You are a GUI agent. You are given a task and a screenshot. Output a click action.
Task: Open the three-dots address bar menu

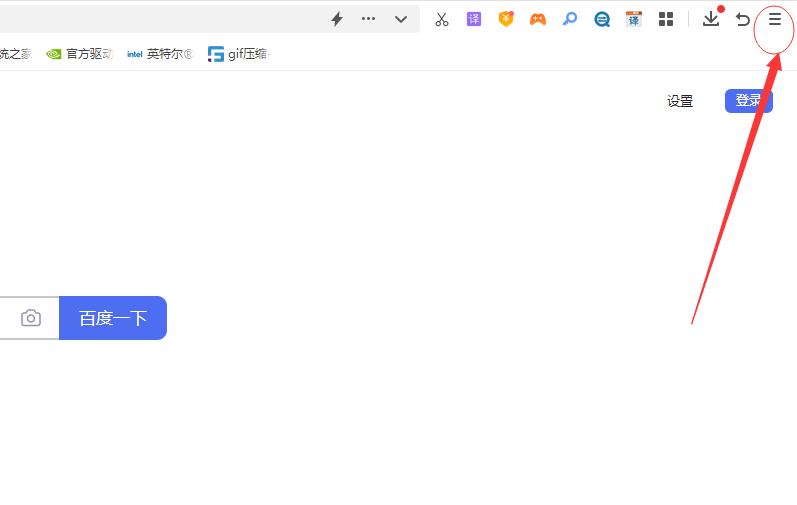369,19
